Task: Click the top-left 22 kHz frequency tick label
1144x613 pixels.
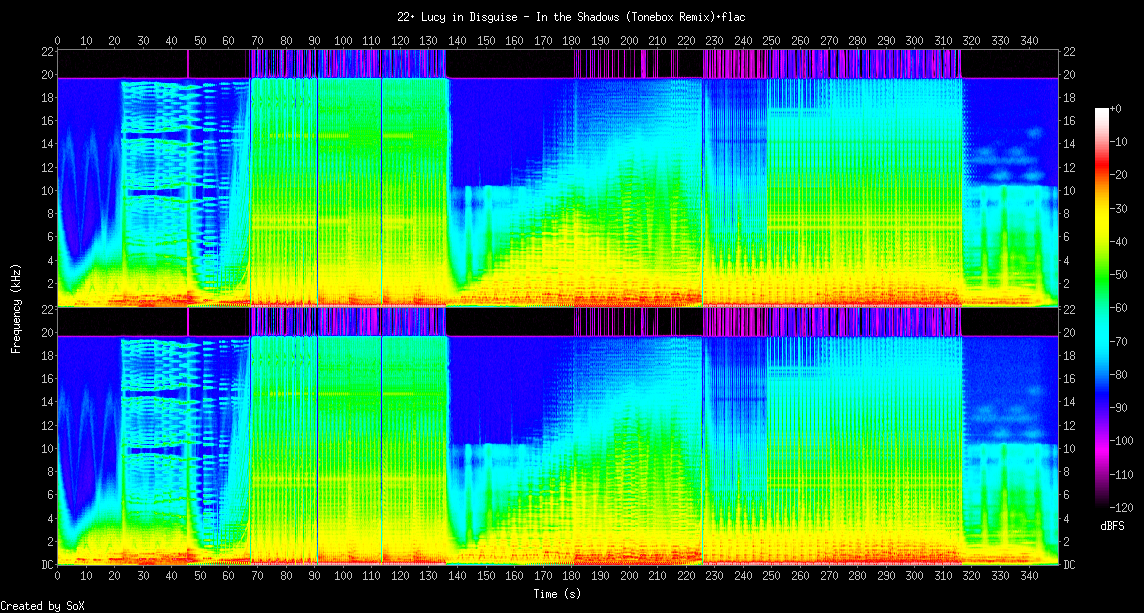Action: pos(46,52)
